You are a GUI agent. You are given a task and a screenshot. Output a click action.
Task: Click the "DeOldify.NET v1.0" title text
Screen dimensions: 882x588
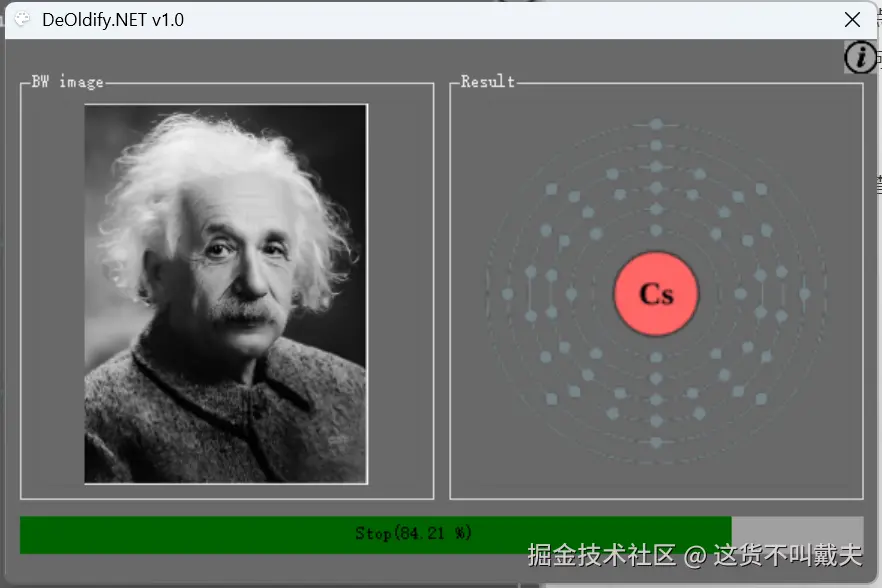[x=113, y=20]
